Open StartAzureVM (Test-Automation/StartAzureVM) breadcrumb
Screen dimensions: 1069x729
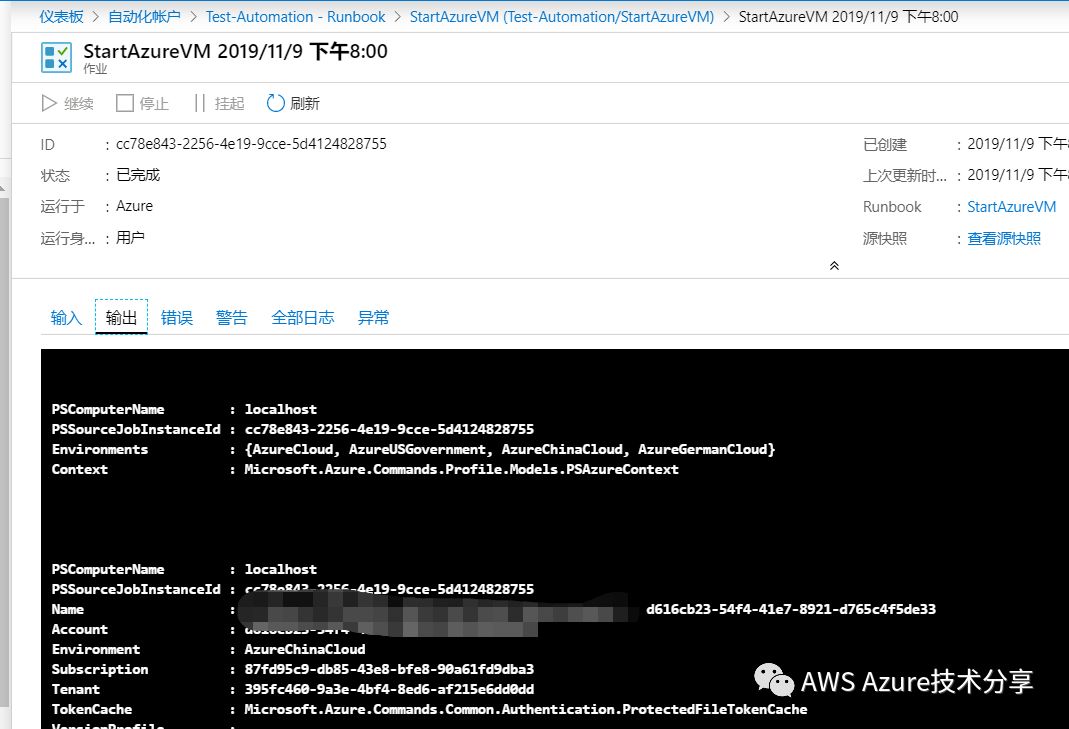click(562, 16)
